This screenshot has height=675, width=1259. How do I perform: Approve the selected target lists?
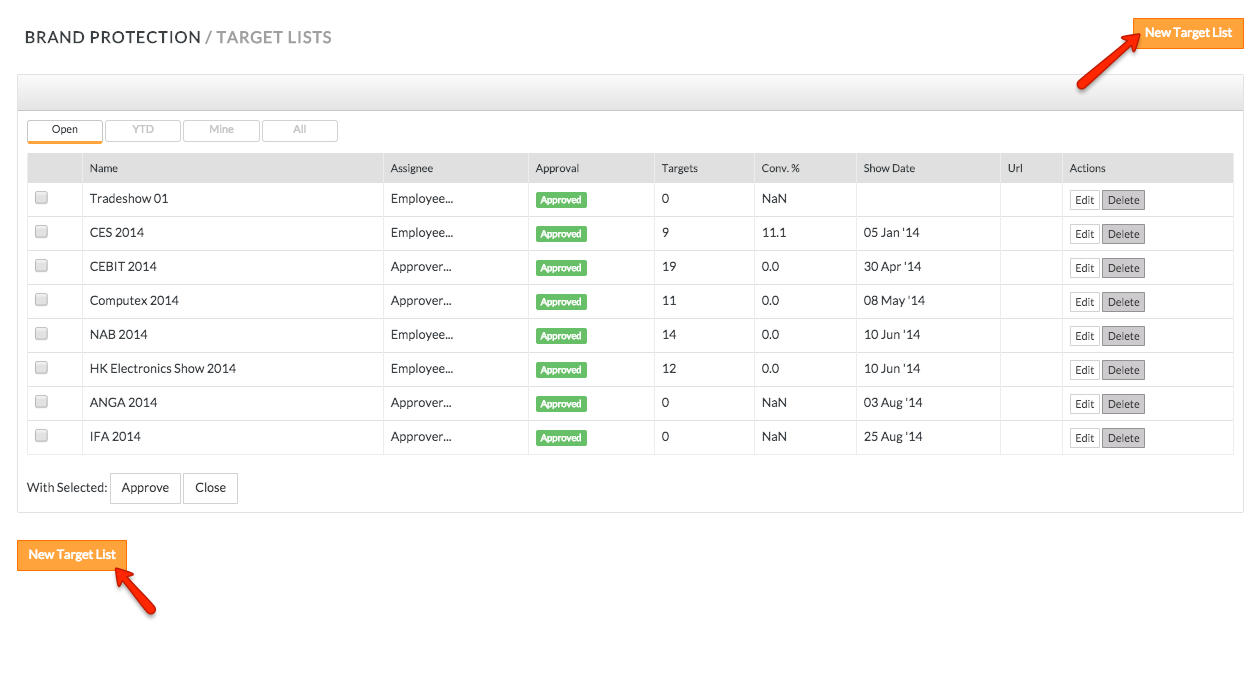pyautogui.click(x=145, y=488)
